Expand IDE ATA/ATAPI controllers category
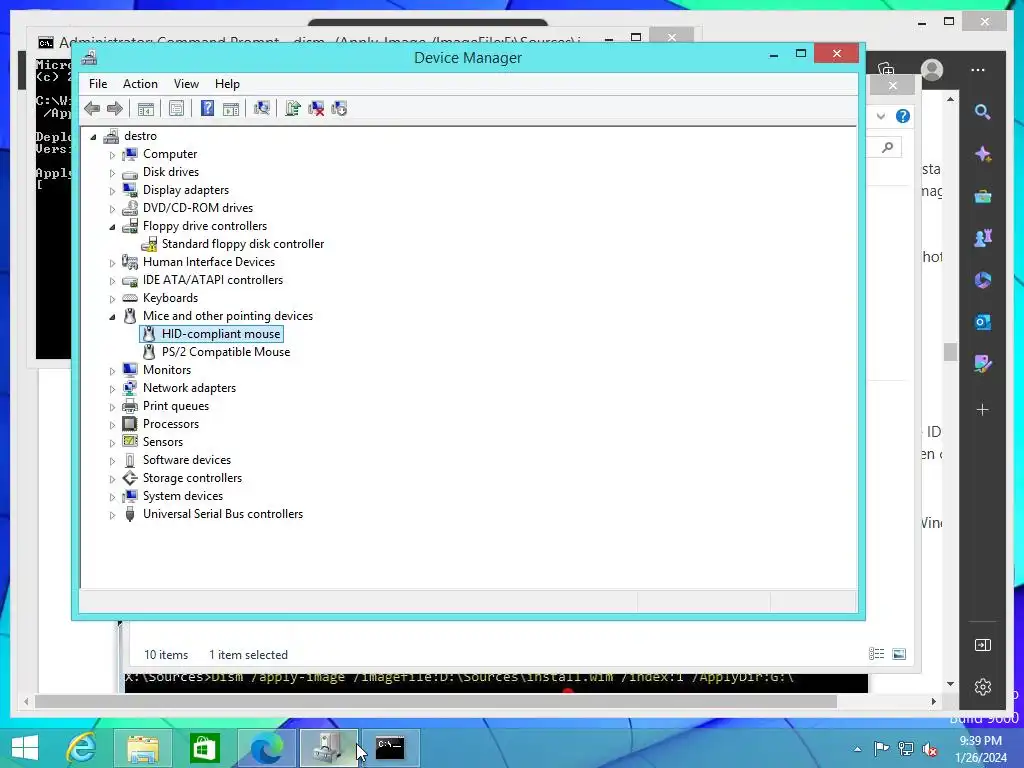 click(x=112, y=281)
